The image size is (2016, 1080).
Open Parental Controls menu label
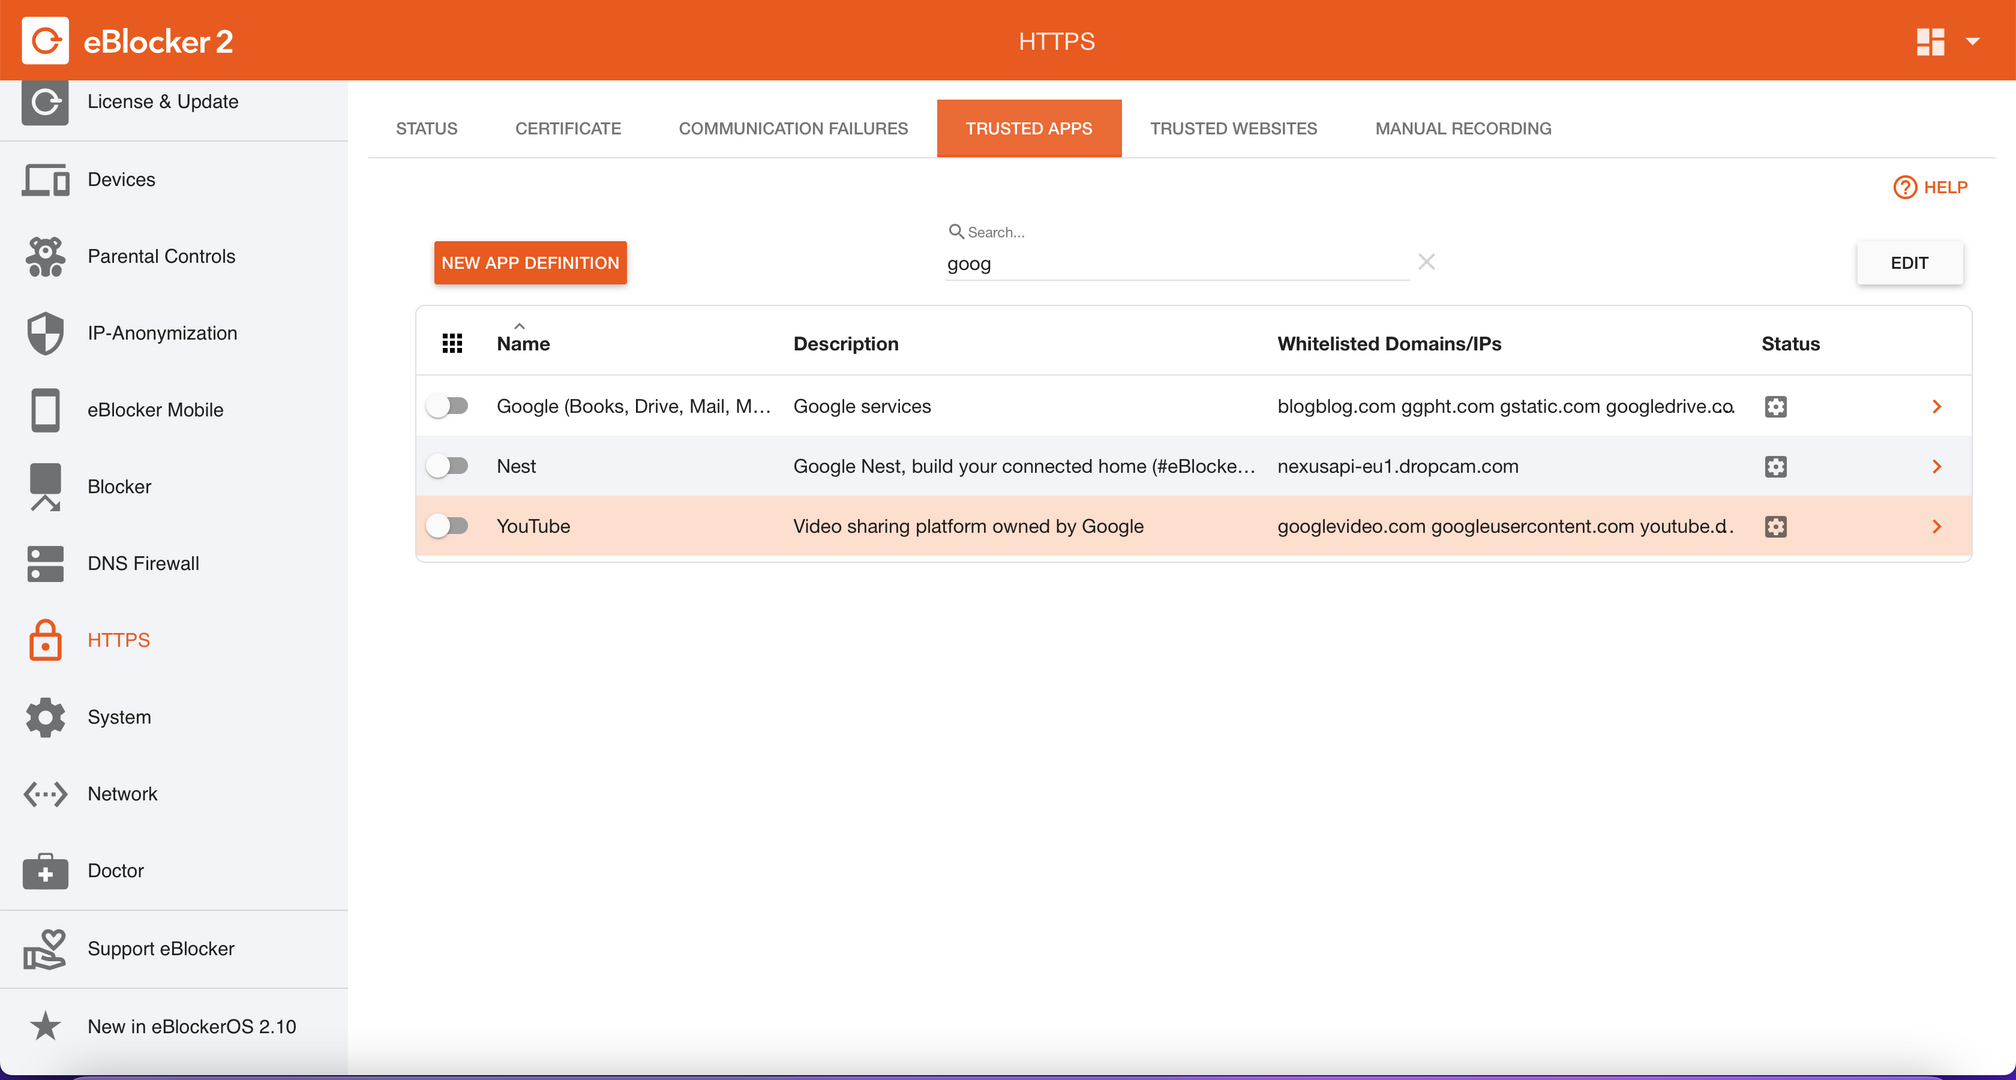tap(161, 257)
